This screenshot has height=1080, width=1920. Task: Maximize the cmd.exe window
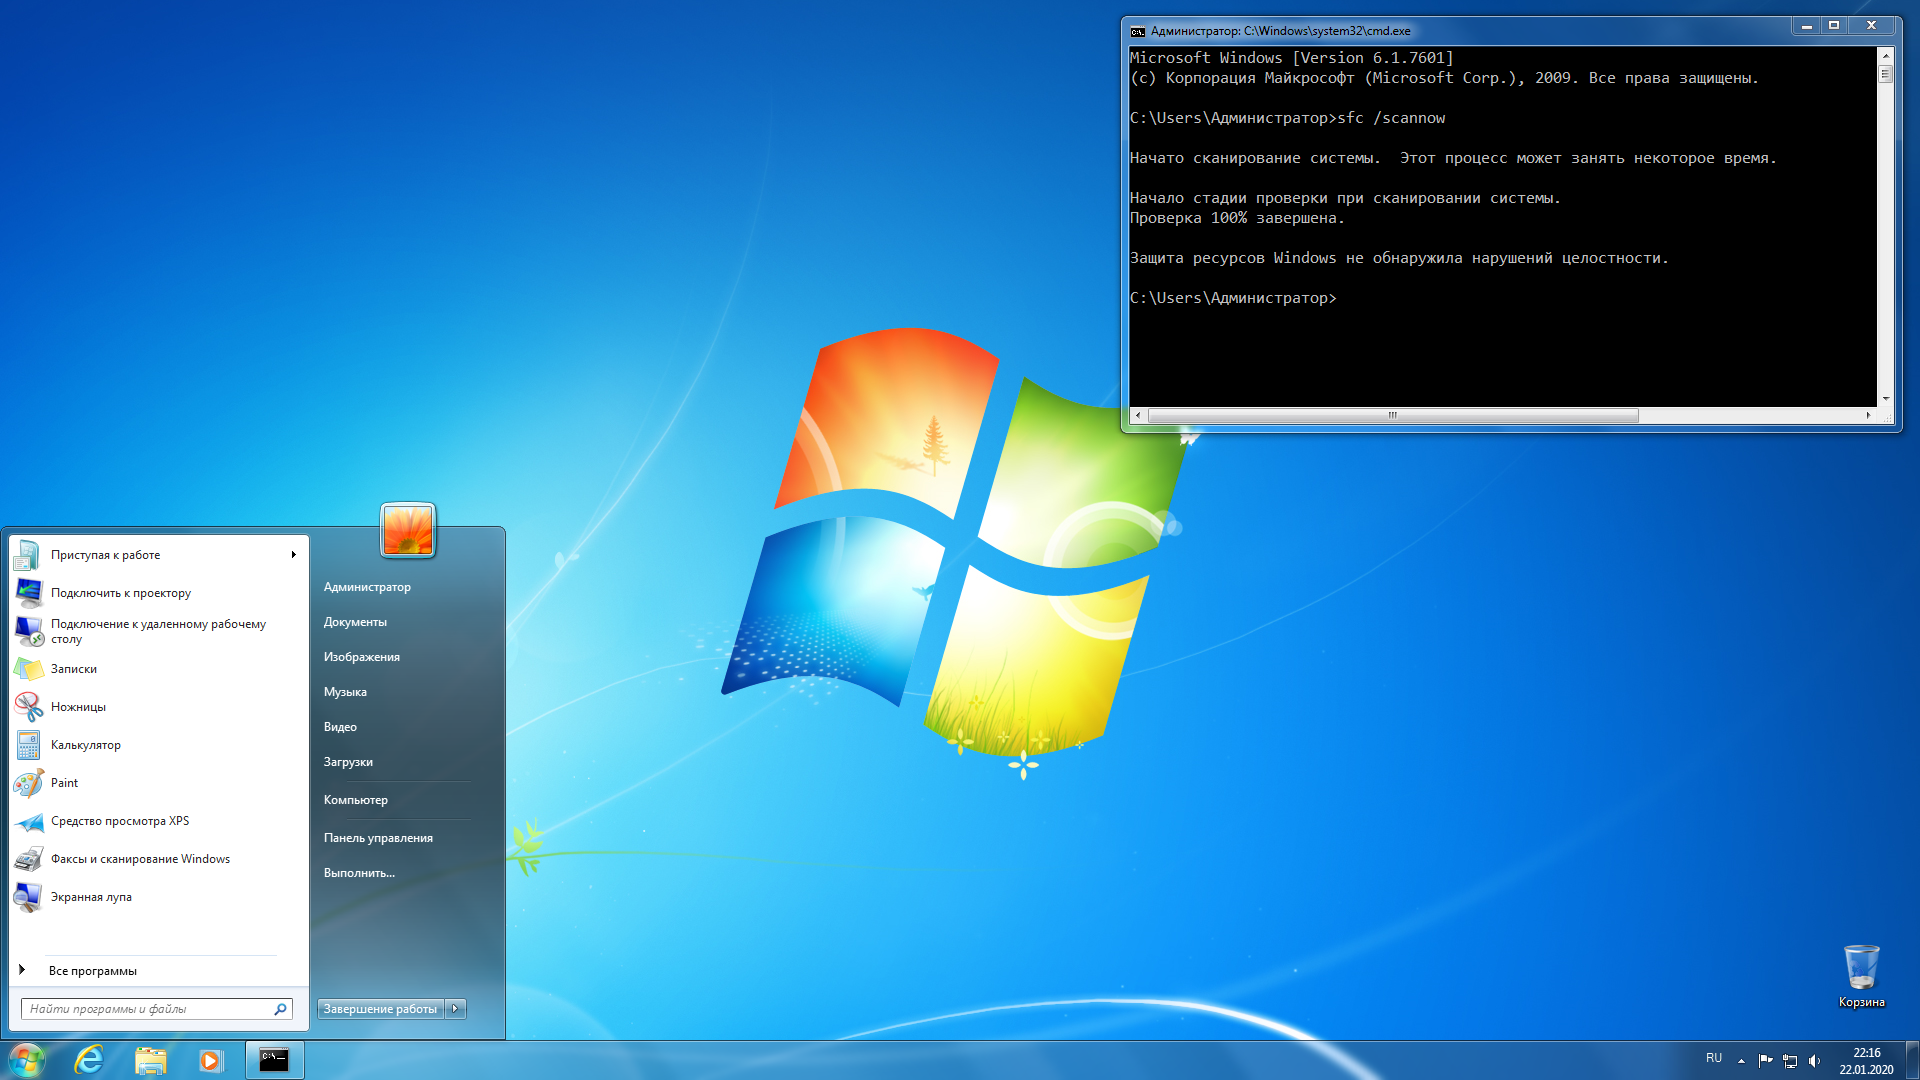tap(1834, 26)
